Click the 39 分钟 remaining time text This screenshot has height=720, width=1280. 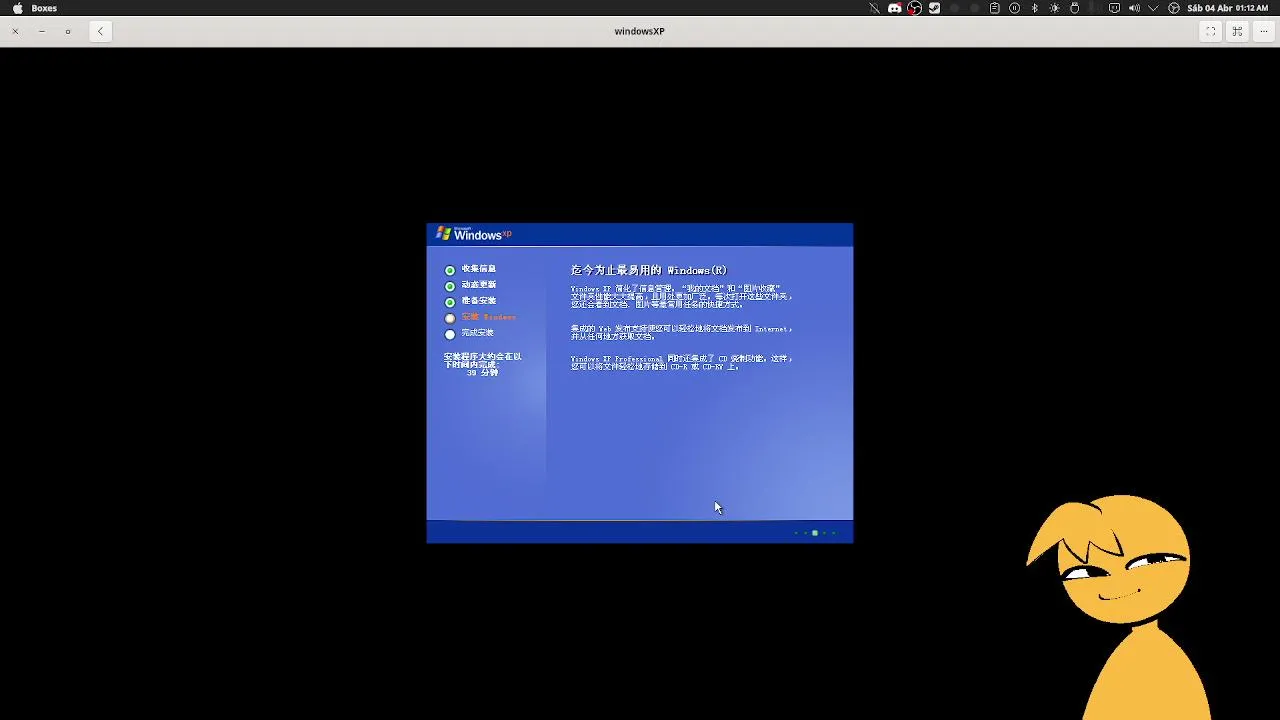482,372
